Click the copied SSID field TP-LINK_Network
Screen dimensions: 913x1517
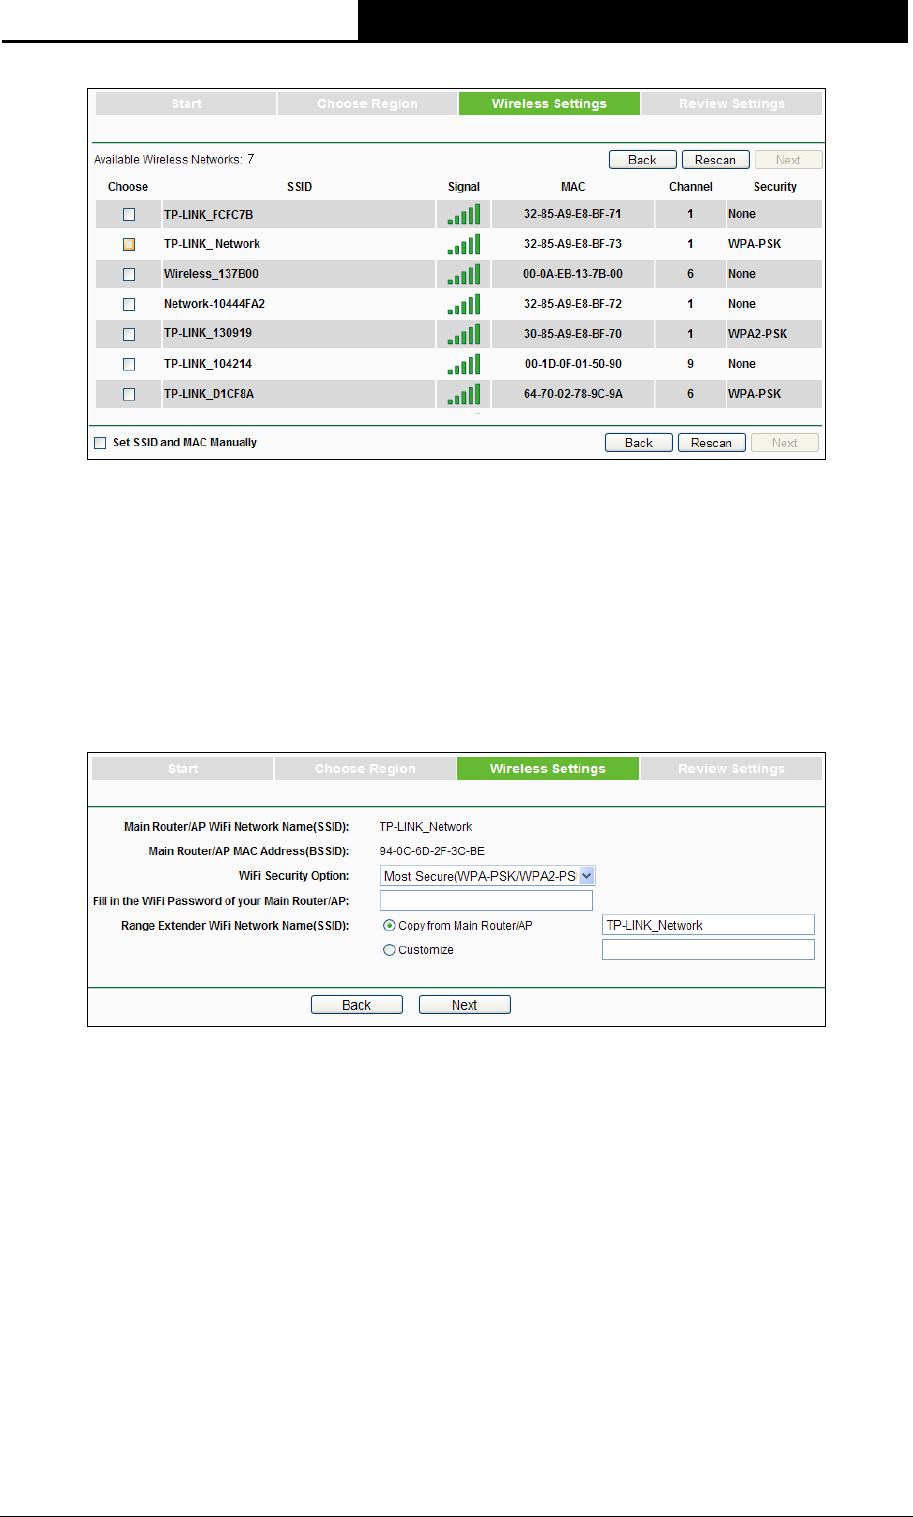pos(708,925)
